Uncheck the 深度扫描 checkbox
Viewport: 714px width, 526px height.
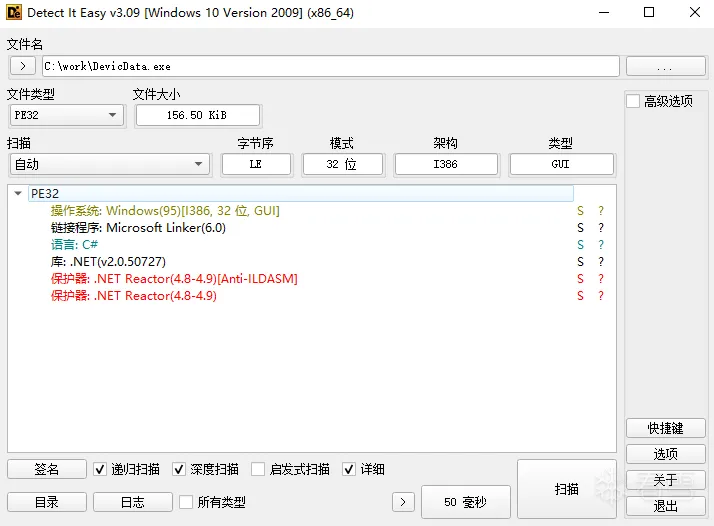pos(179,469)
